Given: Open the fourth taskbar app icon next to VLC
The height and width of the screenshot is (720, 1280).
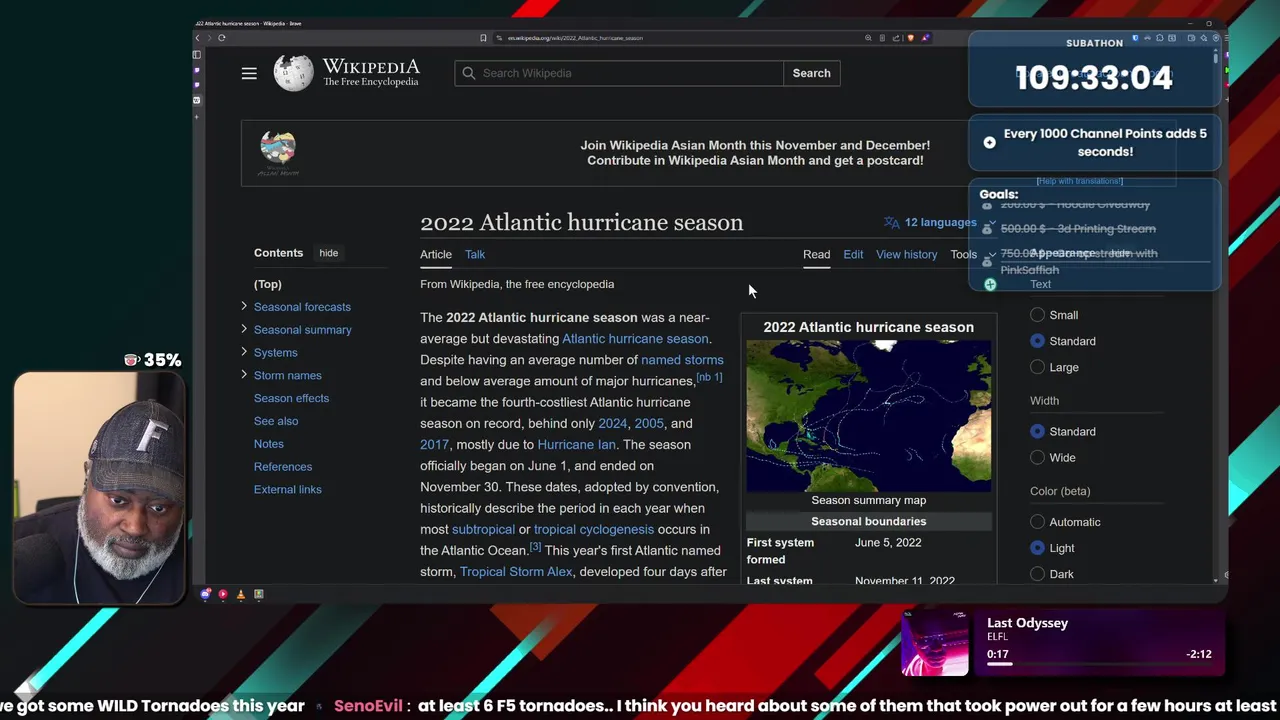Looking at the screenshot, I should tap(258, 594).
